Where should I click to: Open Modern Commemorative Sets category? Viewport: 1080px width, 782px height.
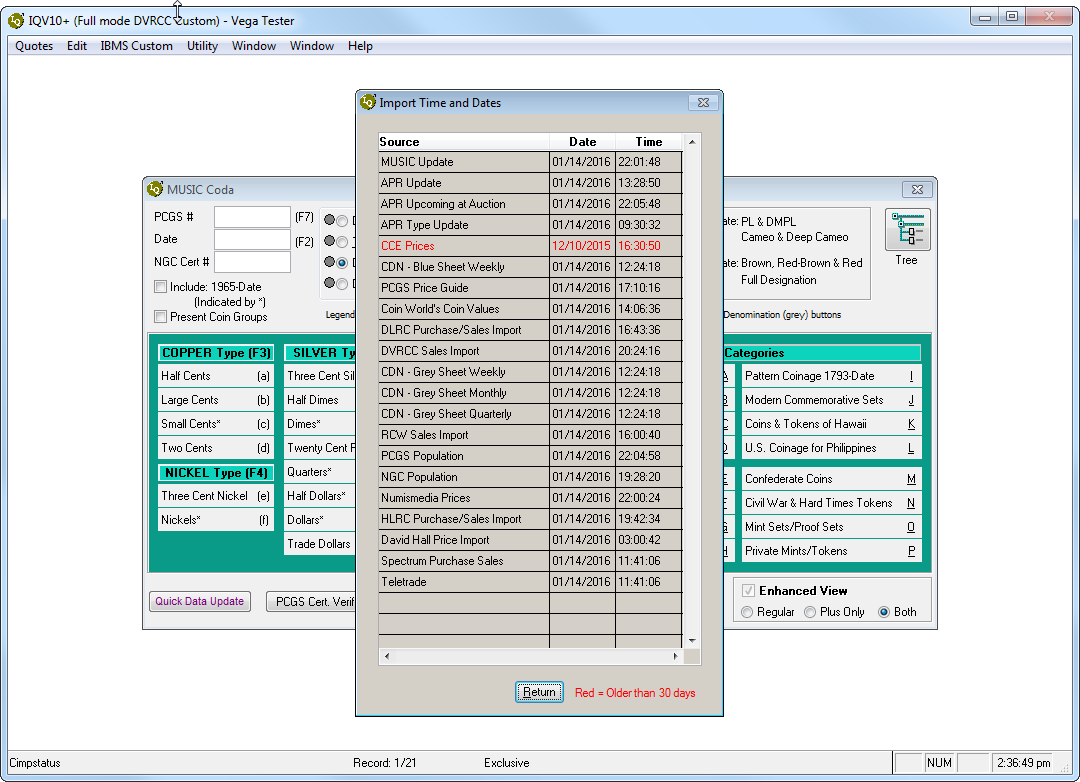point(831,400)
